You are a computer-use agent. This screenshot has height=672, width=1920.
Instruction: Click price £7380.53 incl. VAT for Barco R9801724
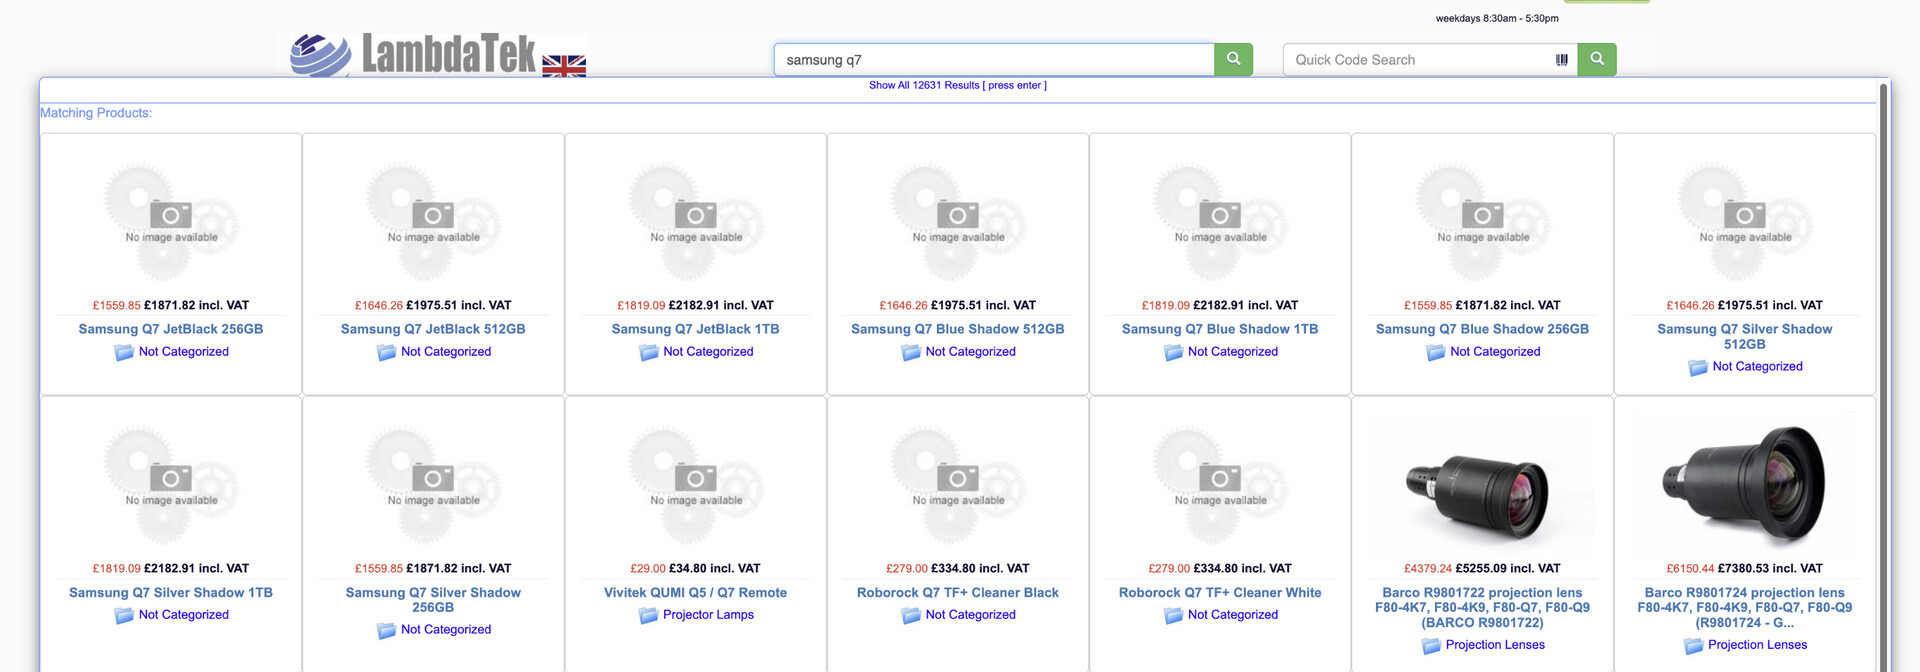1770,568
